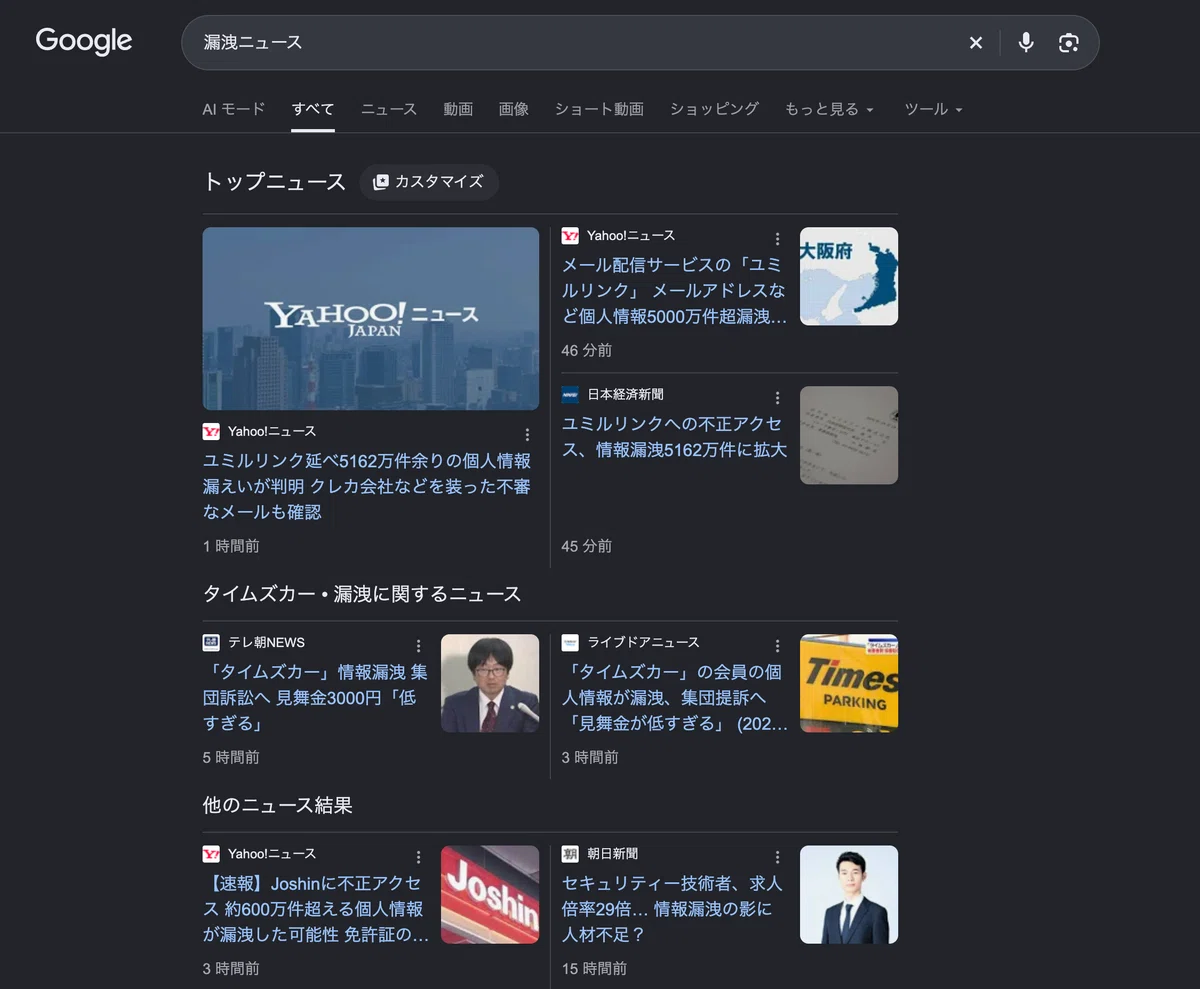This screenshot has height=989, width=1200.
Task: Open options menu for メール配信サービス article
Action: [x=777, y=238]
